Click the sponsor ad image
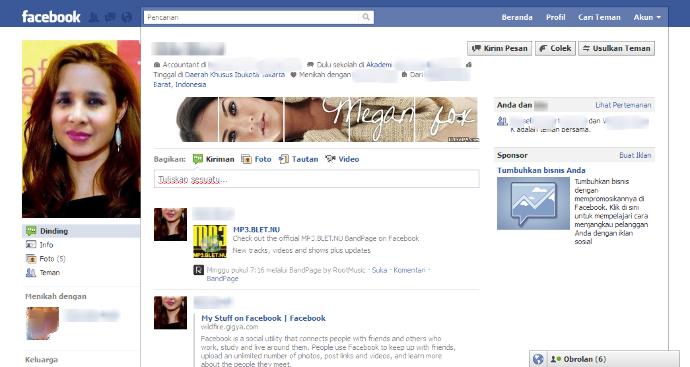The image size is (690, 367). tap(533, 203)
